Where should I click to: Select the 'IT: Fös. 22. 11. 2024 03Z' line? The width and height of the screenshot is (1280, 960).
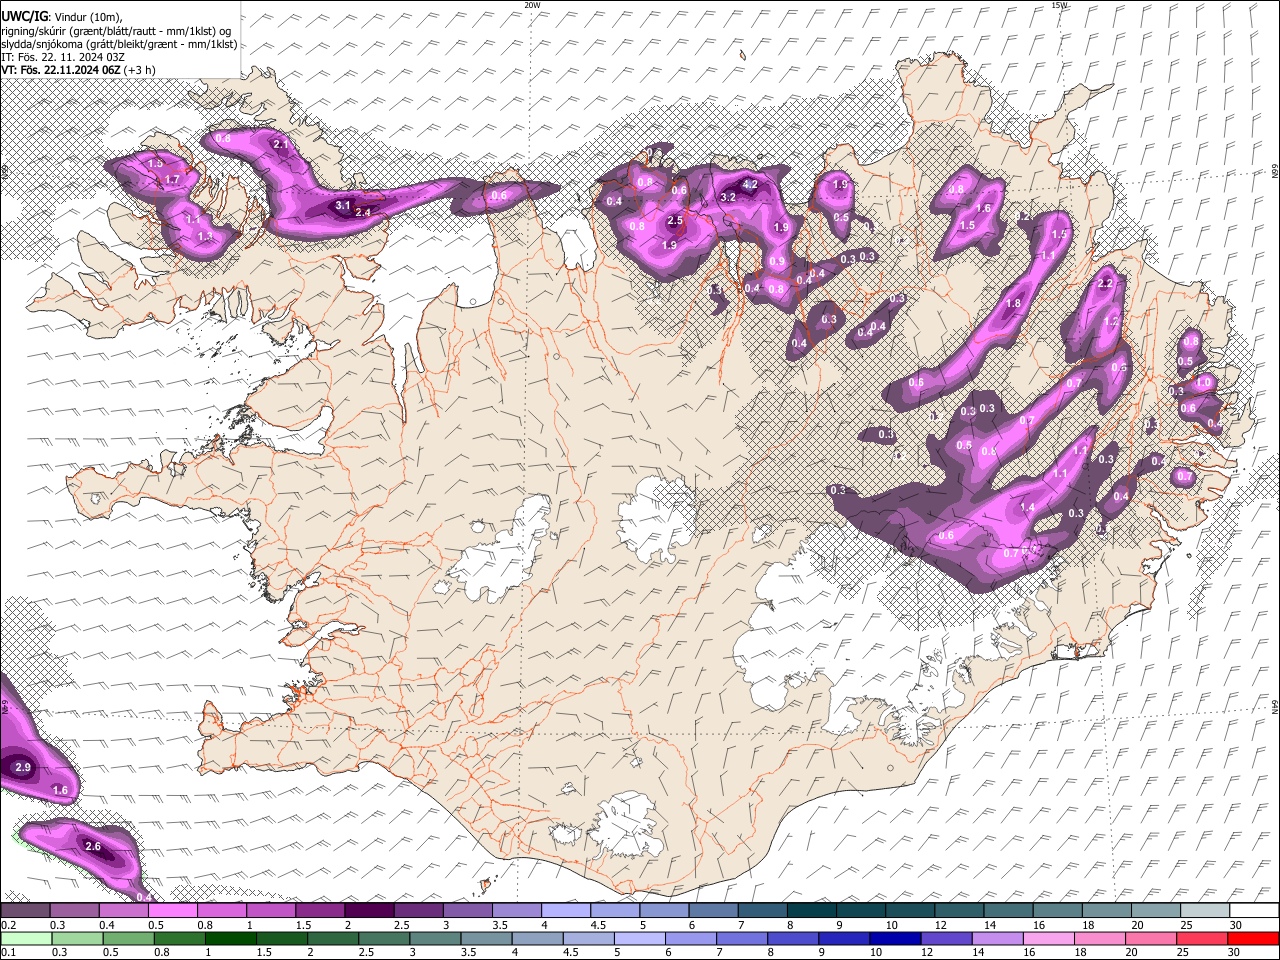coord(63,57)
